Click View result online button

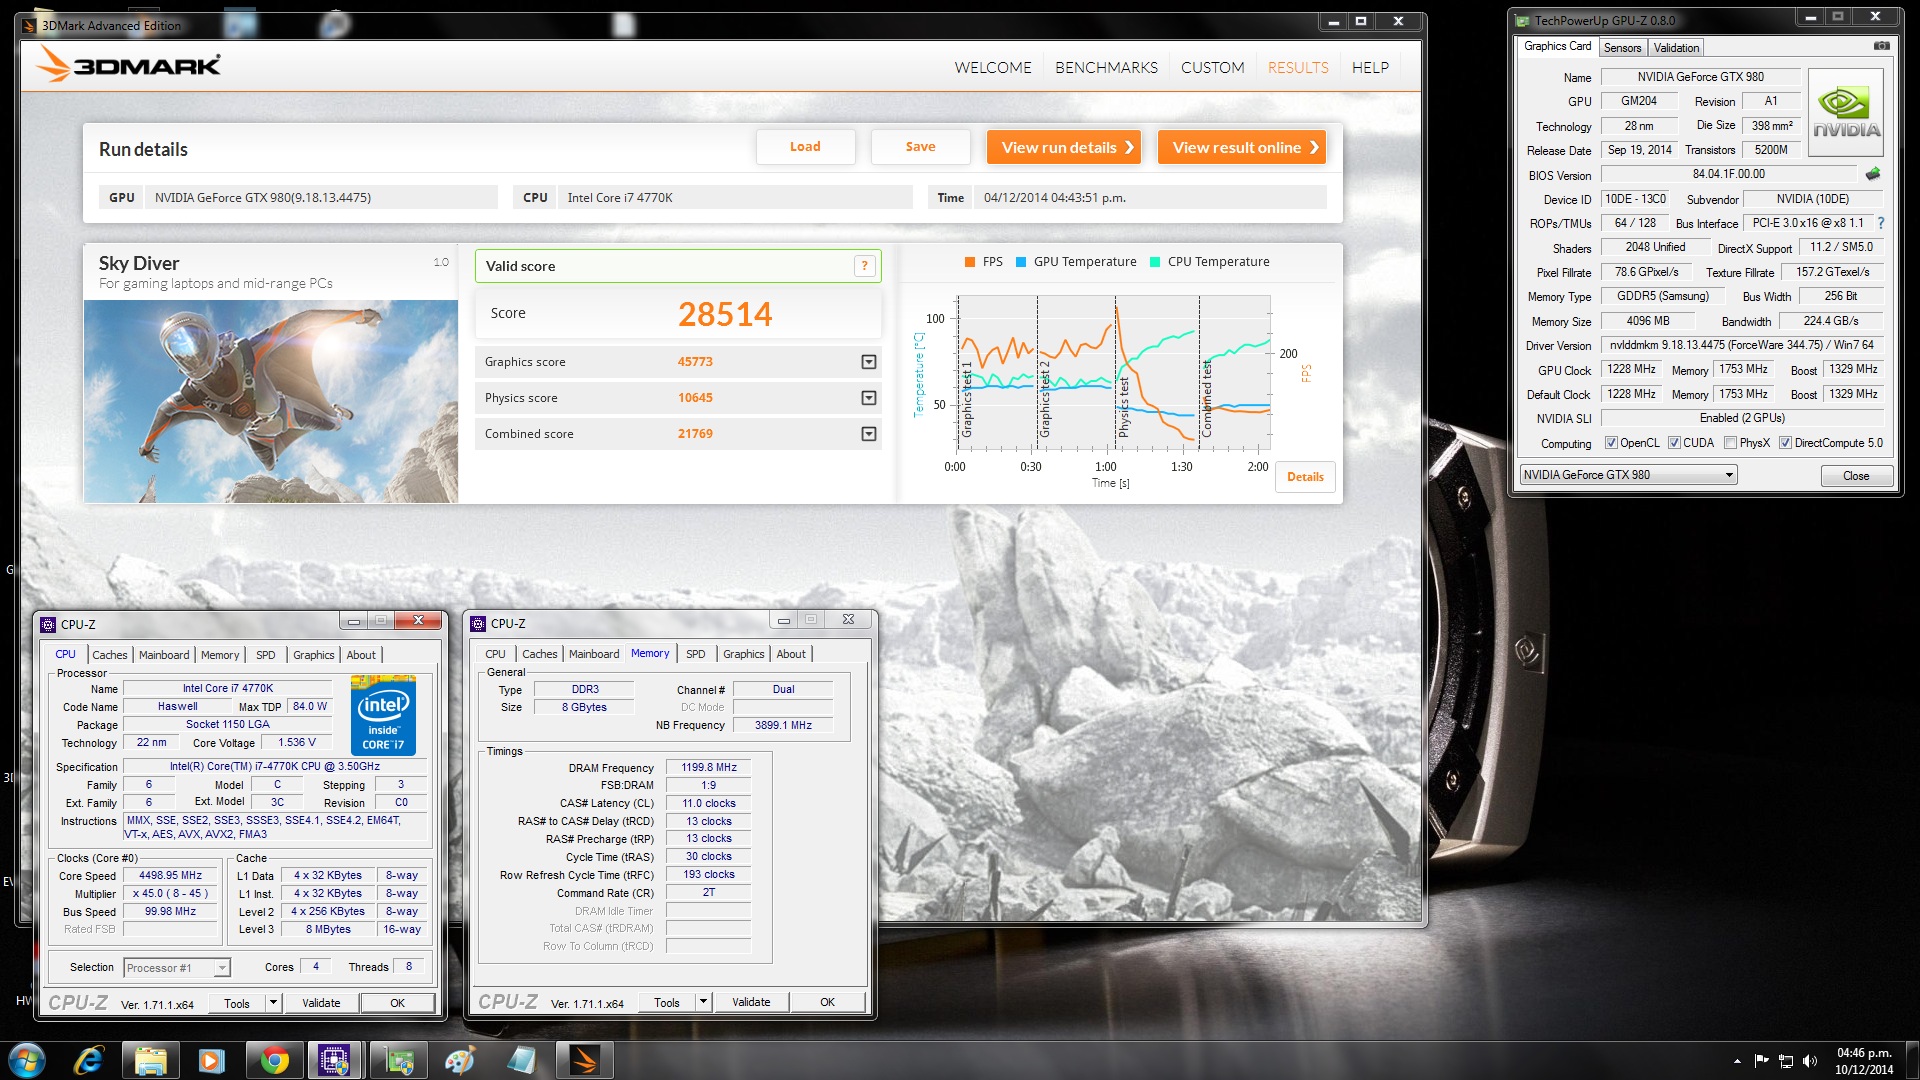coord(1242,147)
